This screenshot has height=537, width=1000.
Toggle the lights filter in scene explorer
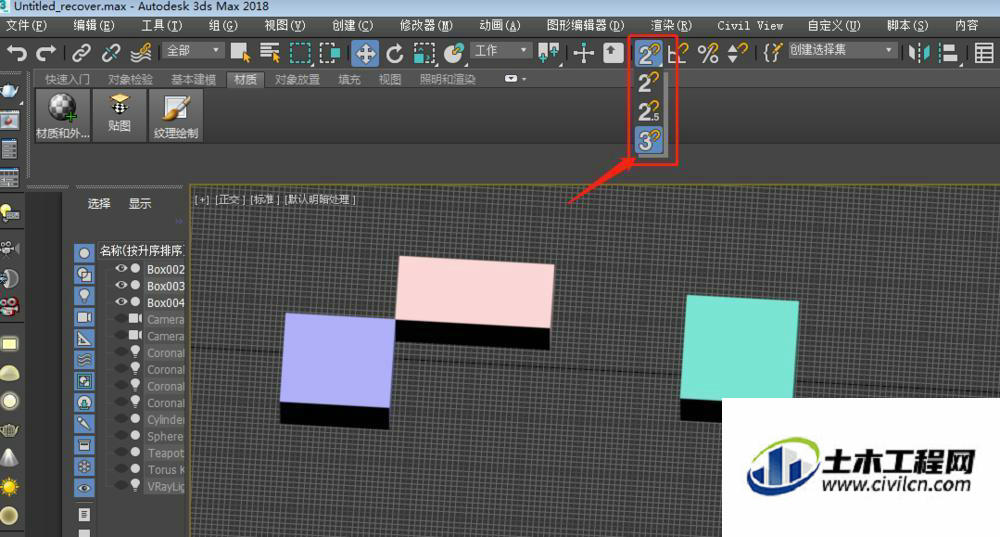pos(84,296)
